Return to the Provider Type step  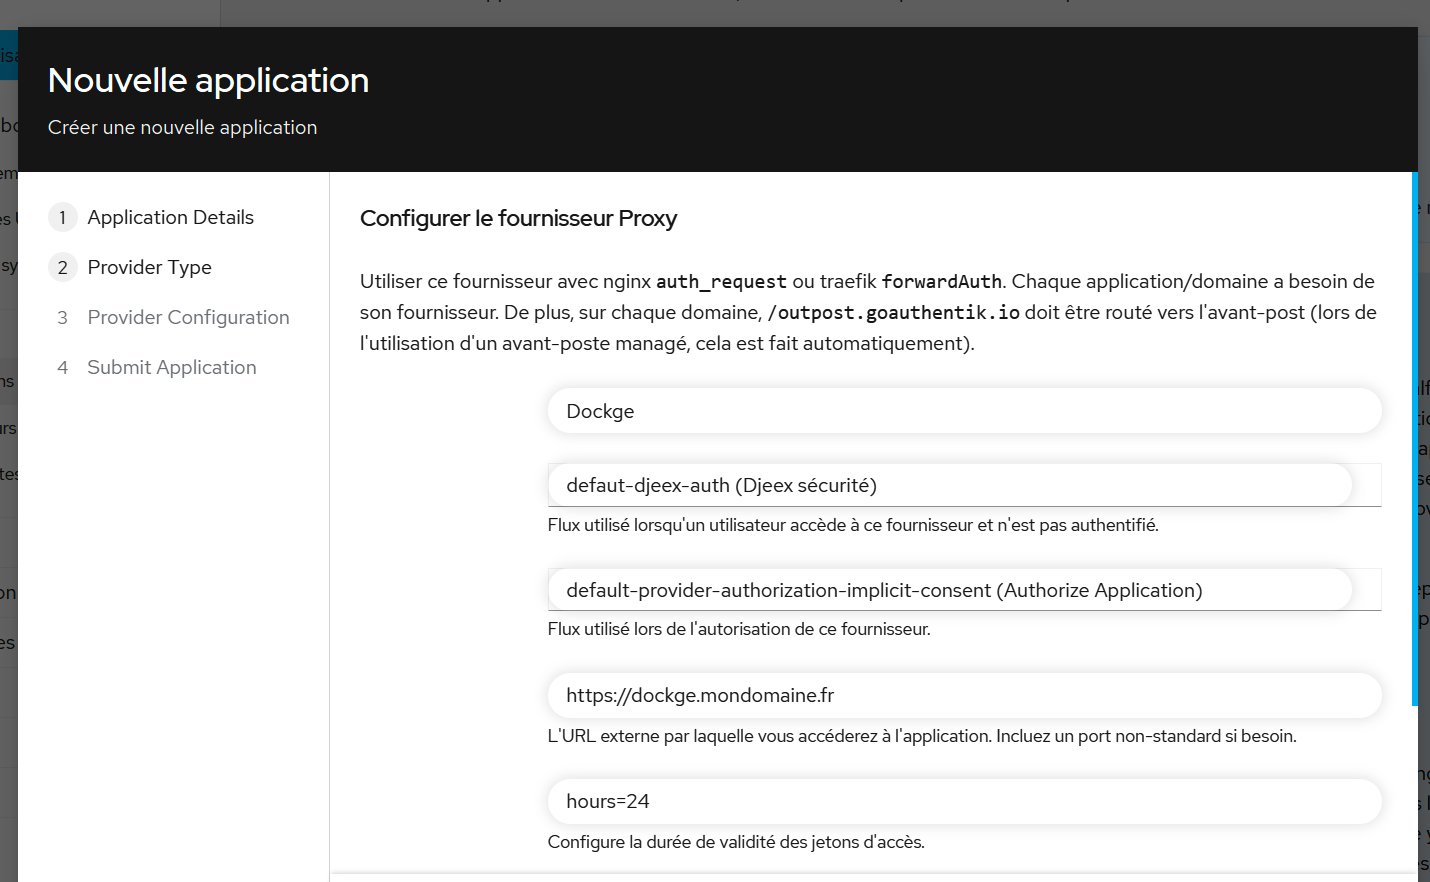[149, 267]
